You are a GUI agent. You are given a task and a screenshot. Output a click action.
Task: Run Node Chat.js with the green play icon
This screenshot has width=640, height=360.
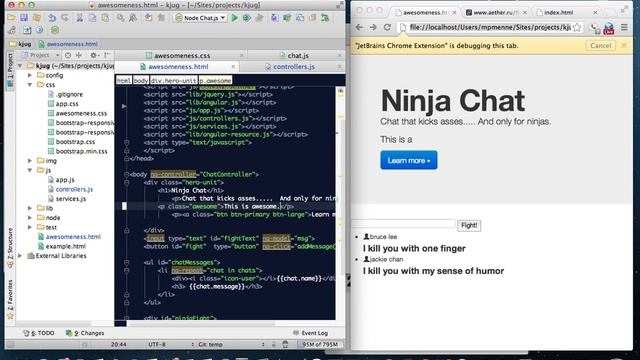click(235, 18)
